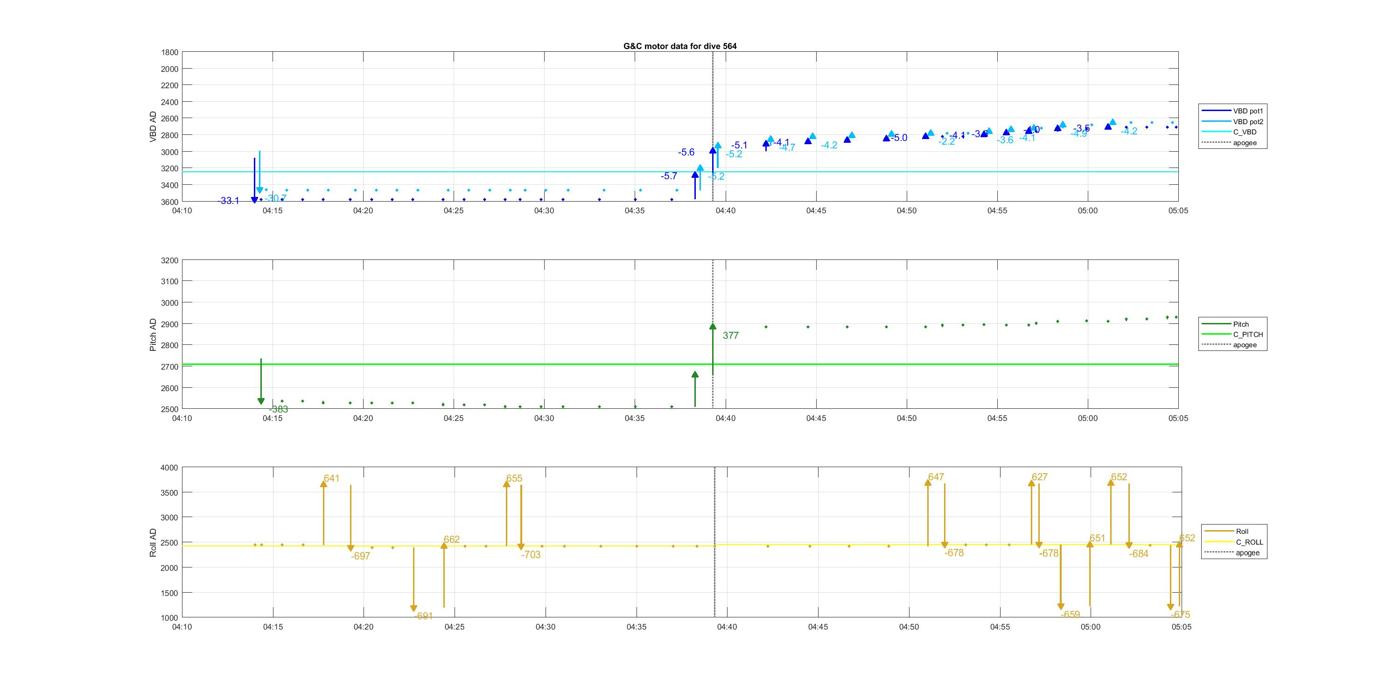This screenshot has width=1400, height=693.
Task: Click the 2900 tick on the Pitch axis
Action: tap(171, 324)
